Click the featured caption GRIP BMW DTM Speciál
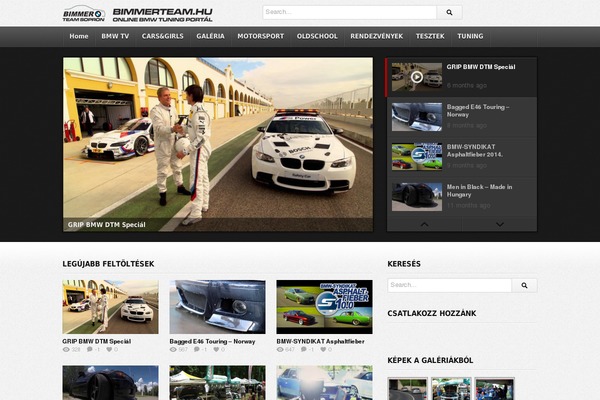 (106, 225)
